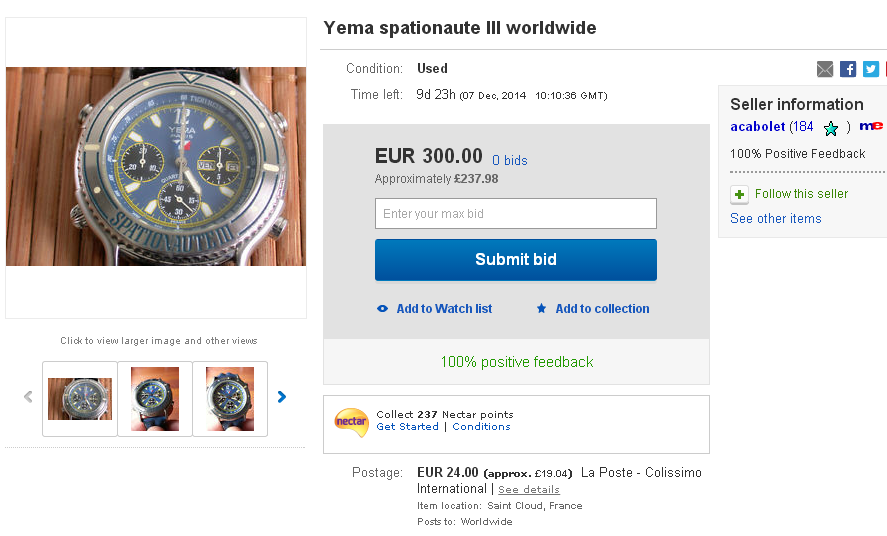This screenshot has height=536, width=887.
Task: Click the max bid input field
Action: click(x=516, y=214)
